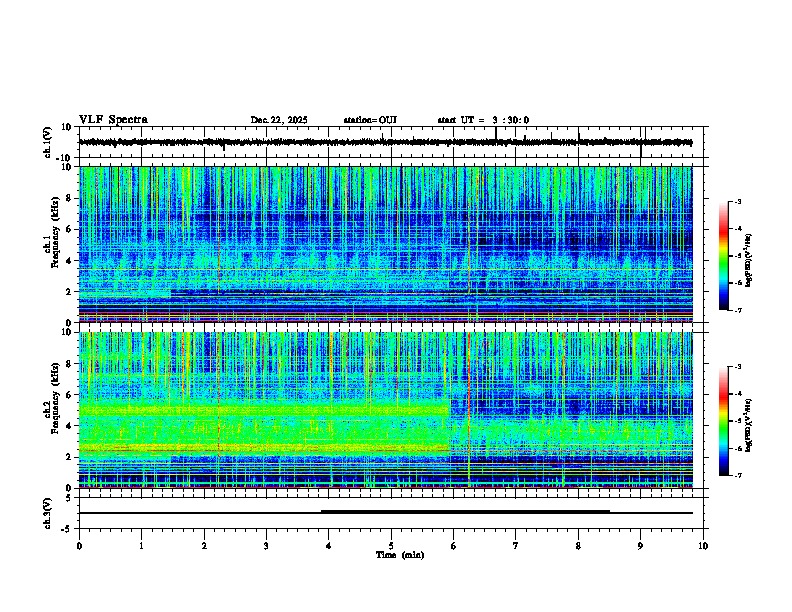Viewport: 792px width, 612px height.
Task: Click the log(PSD) label beside lower color bar
Action: [749, 425]
